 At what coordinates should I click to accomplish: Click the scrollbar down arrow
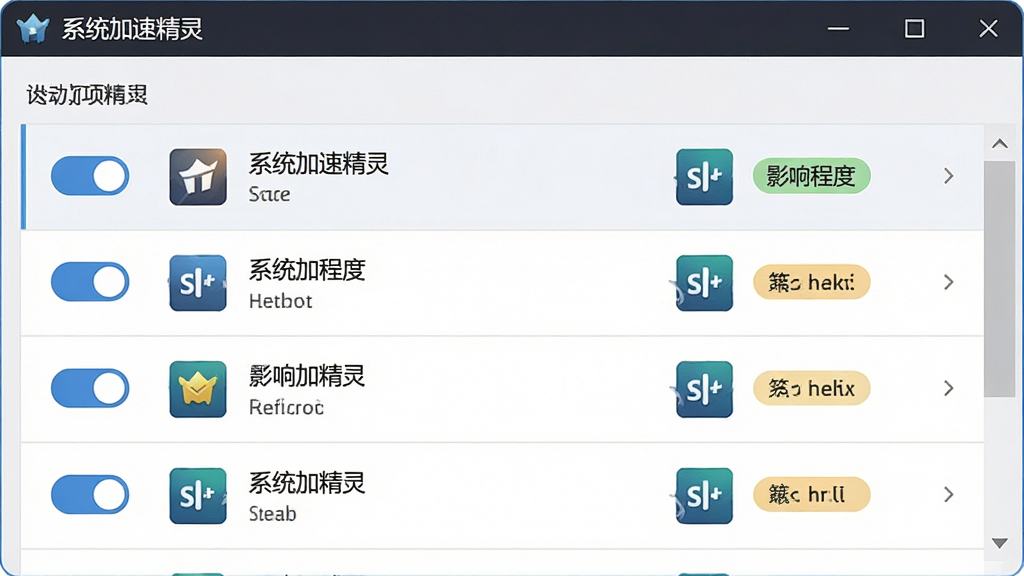click(999, 543)
